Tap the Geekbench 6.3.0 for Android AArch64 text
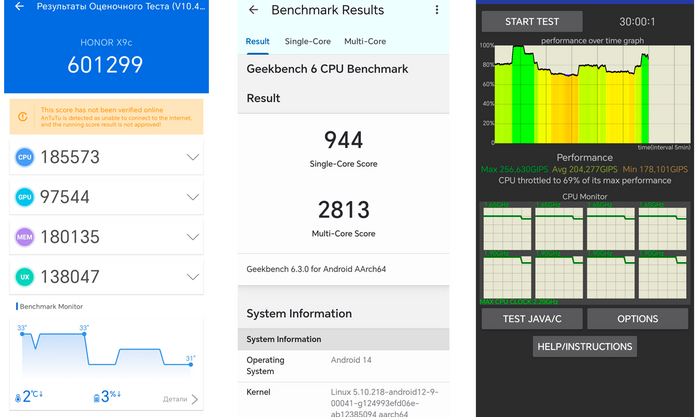The height and width of the screenshot is (417, 700). click(316, 269)
